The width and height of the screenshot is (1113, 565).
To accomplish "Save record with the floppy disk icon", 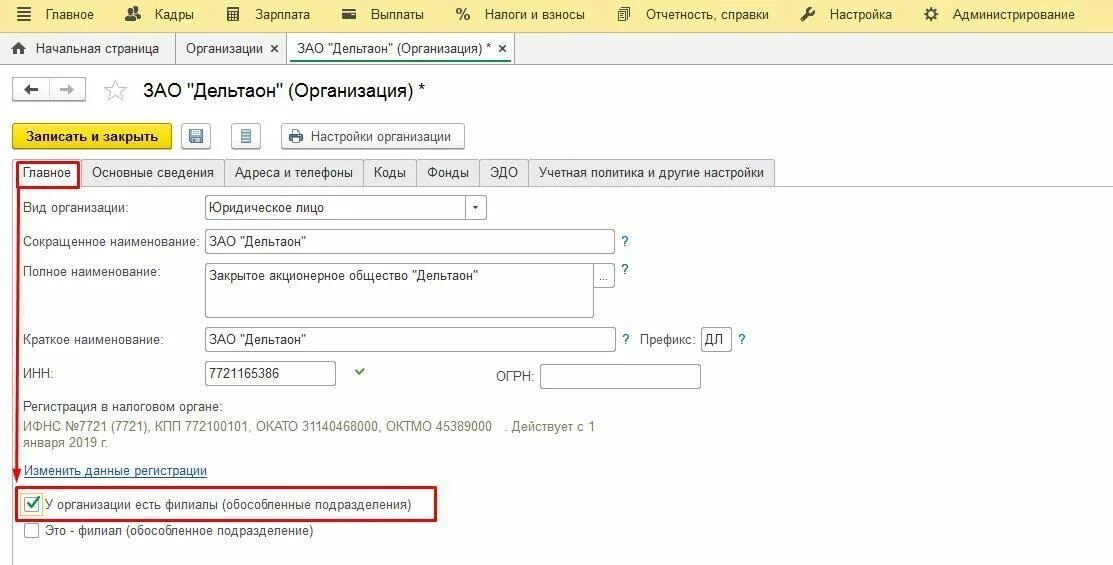I will pyautogui.click(x=196, y=136).
